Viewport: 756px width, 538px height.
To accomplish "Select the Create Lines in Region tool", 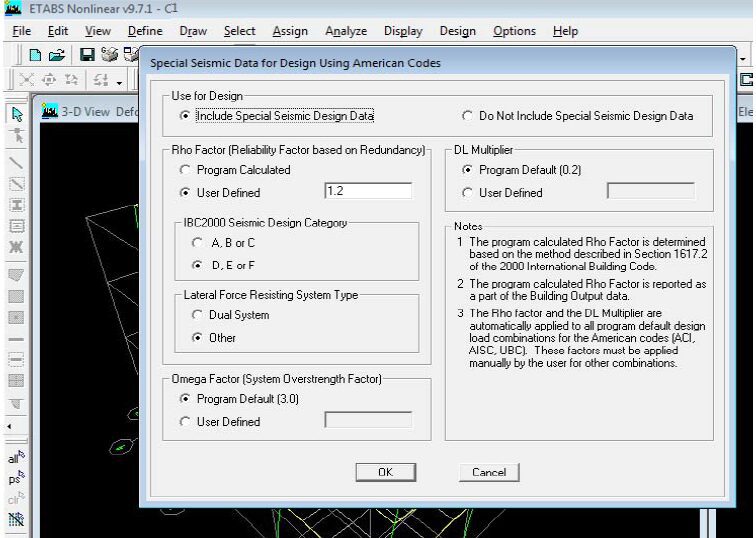I will pos(16,184).
